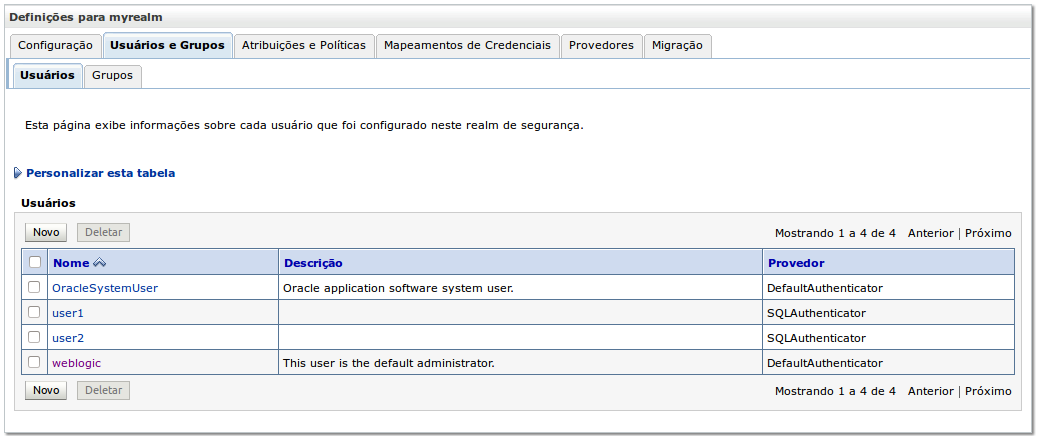The width and height of the screenshot is (1038, 436).
Task: Switch to the Grupos subtab
Action: tap(112, 75)
